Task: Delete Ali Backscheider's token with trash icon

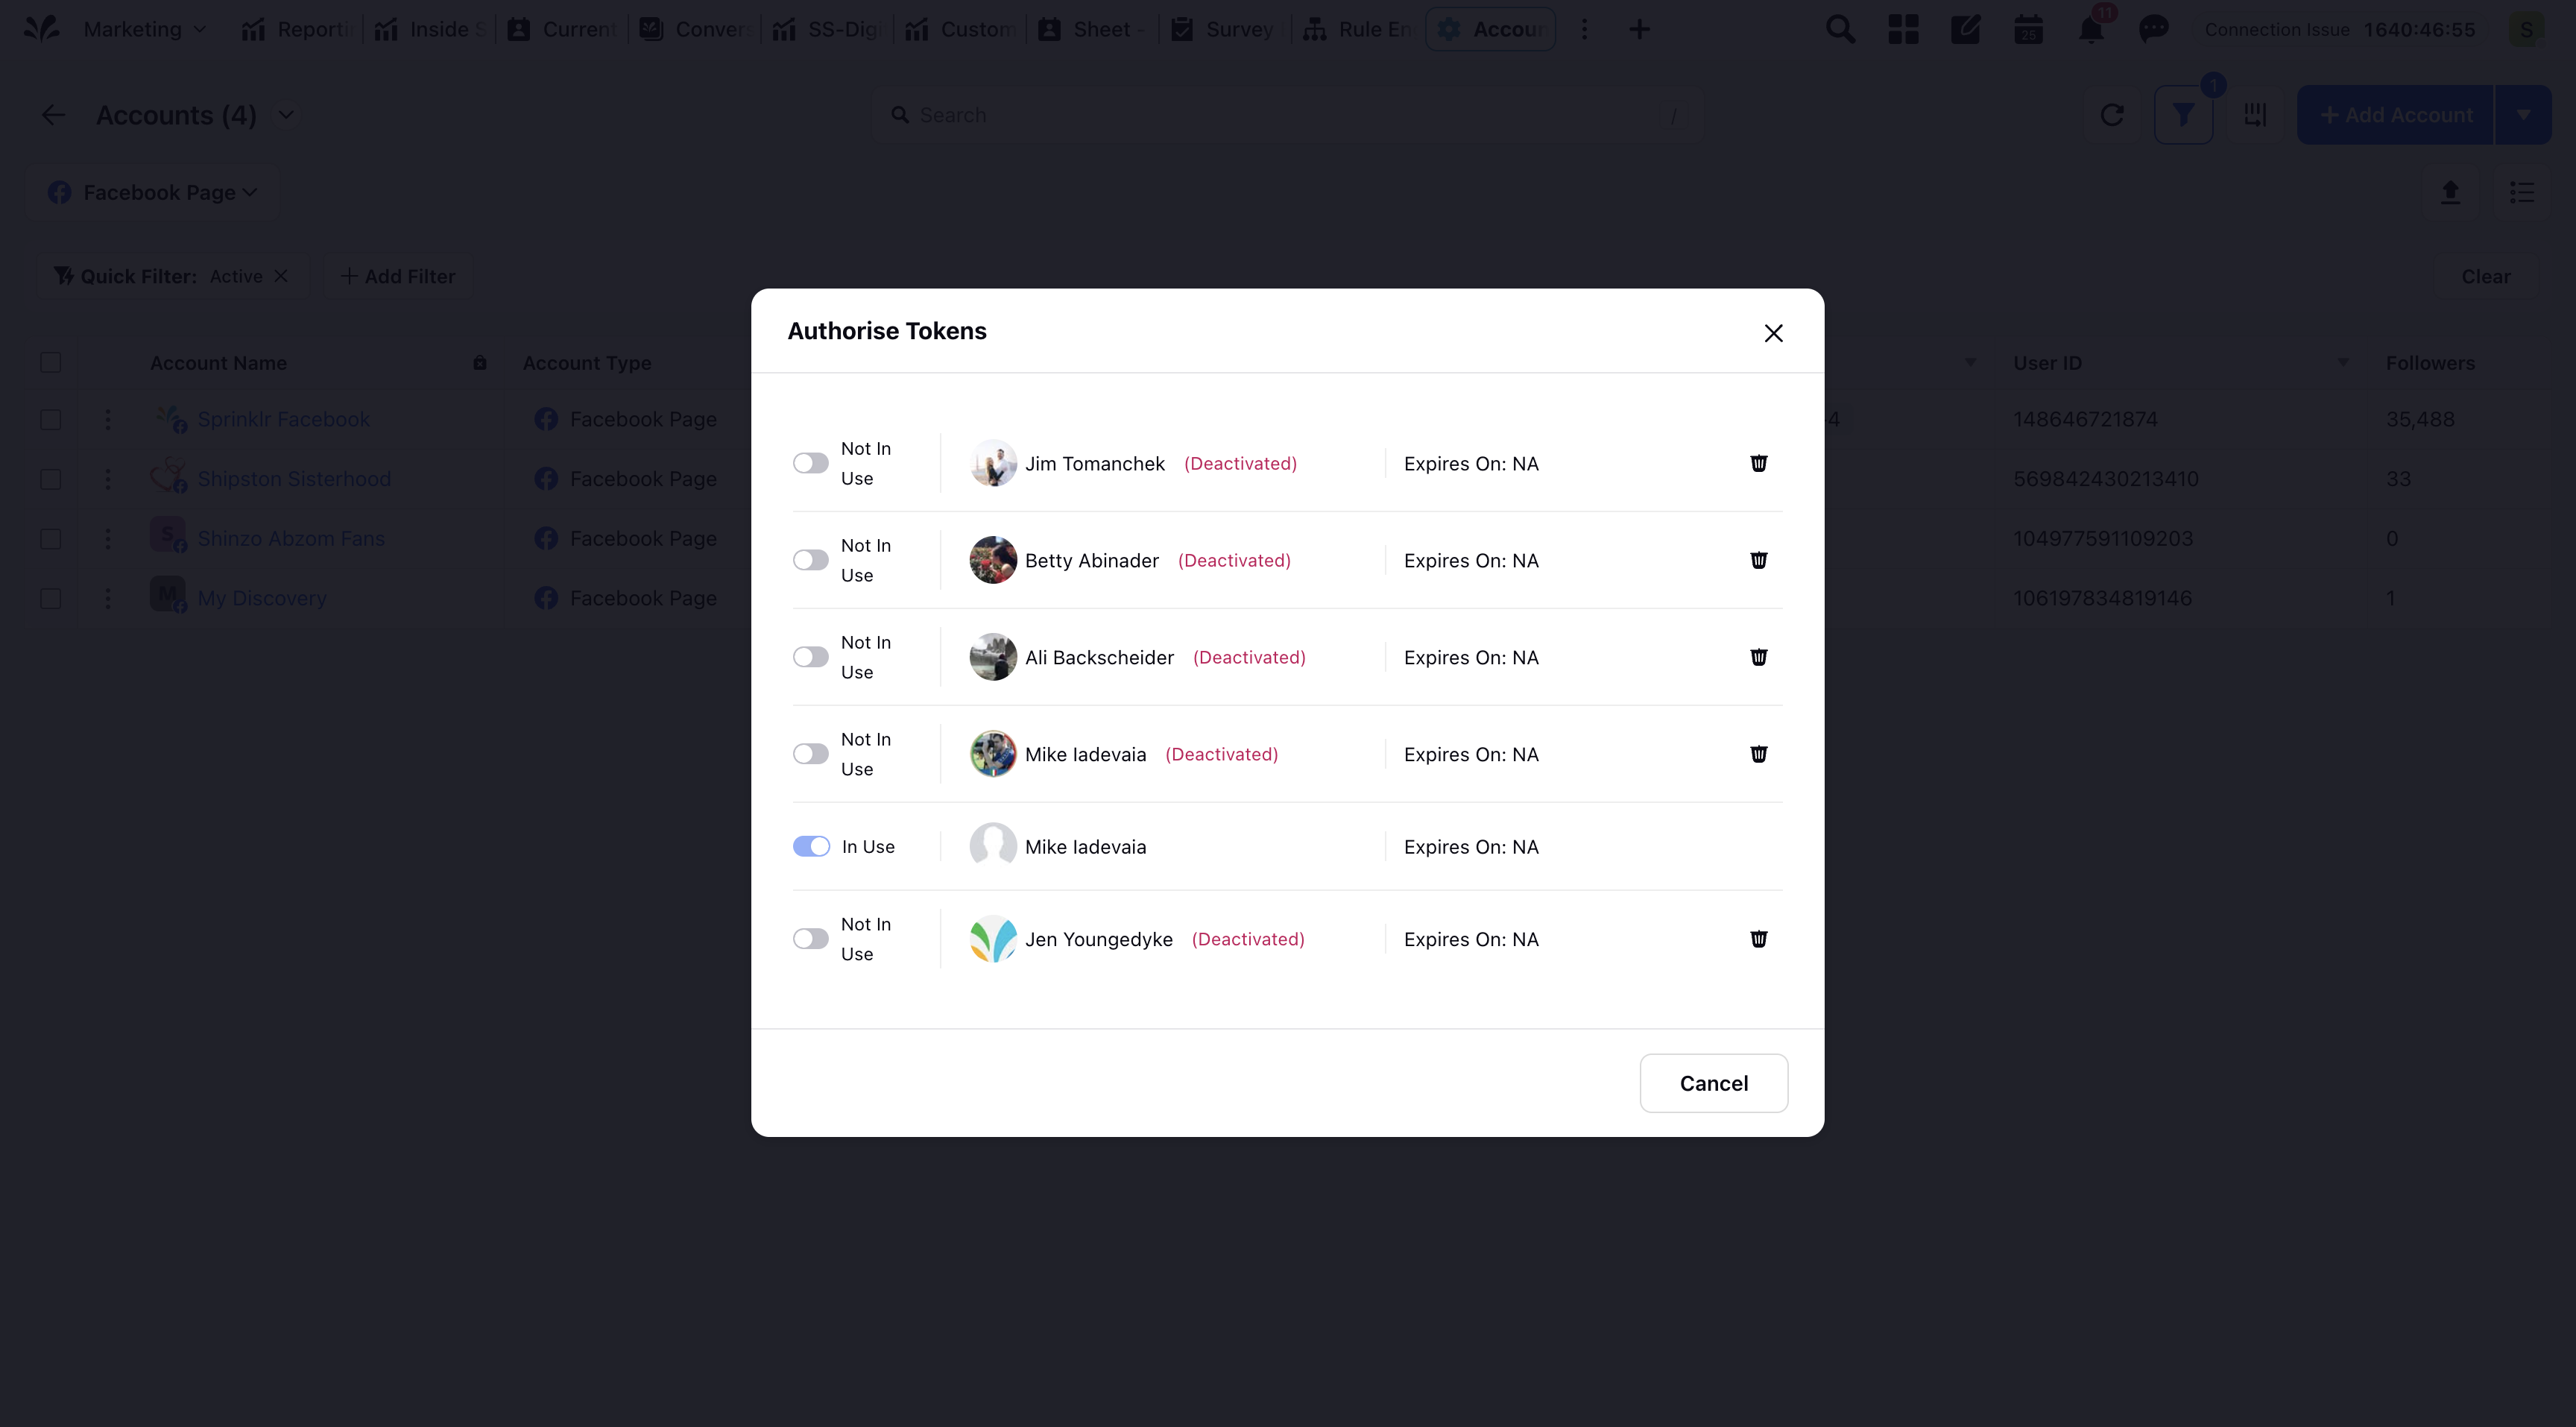Action: [x=1758, y=657]
